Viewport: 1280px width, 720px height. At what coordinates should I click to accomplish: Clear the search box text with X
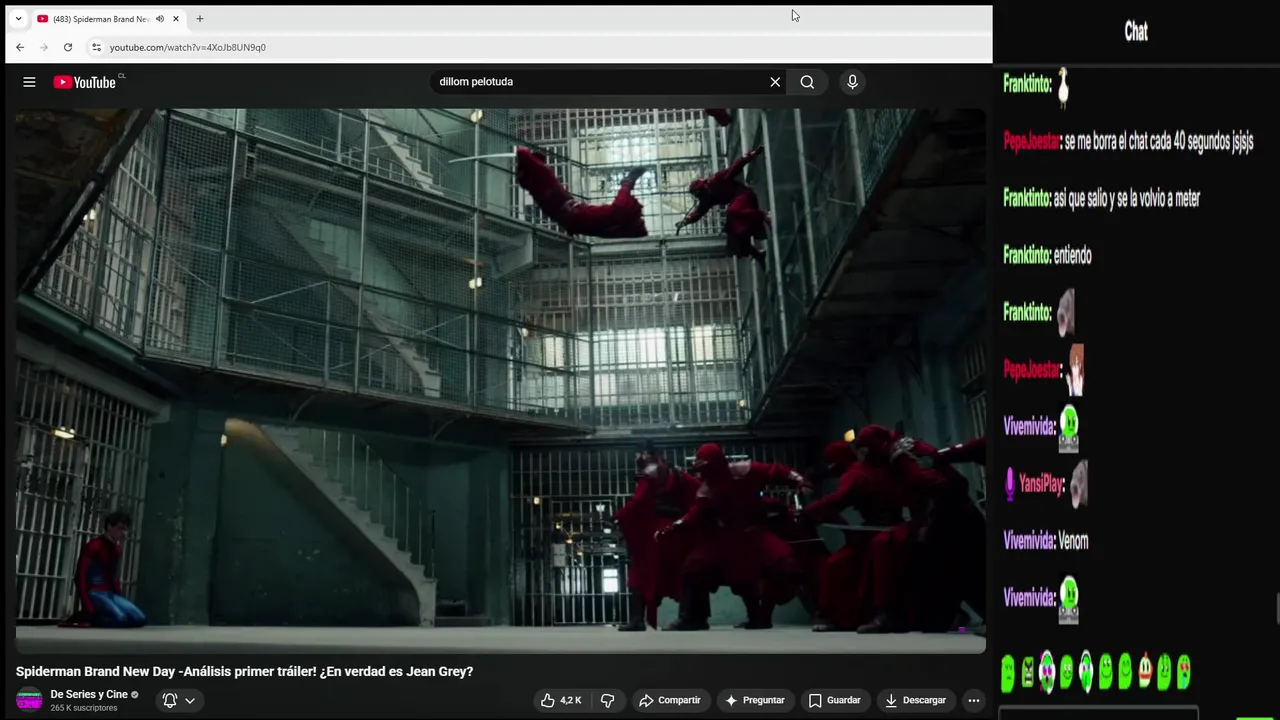pos(775,82)
